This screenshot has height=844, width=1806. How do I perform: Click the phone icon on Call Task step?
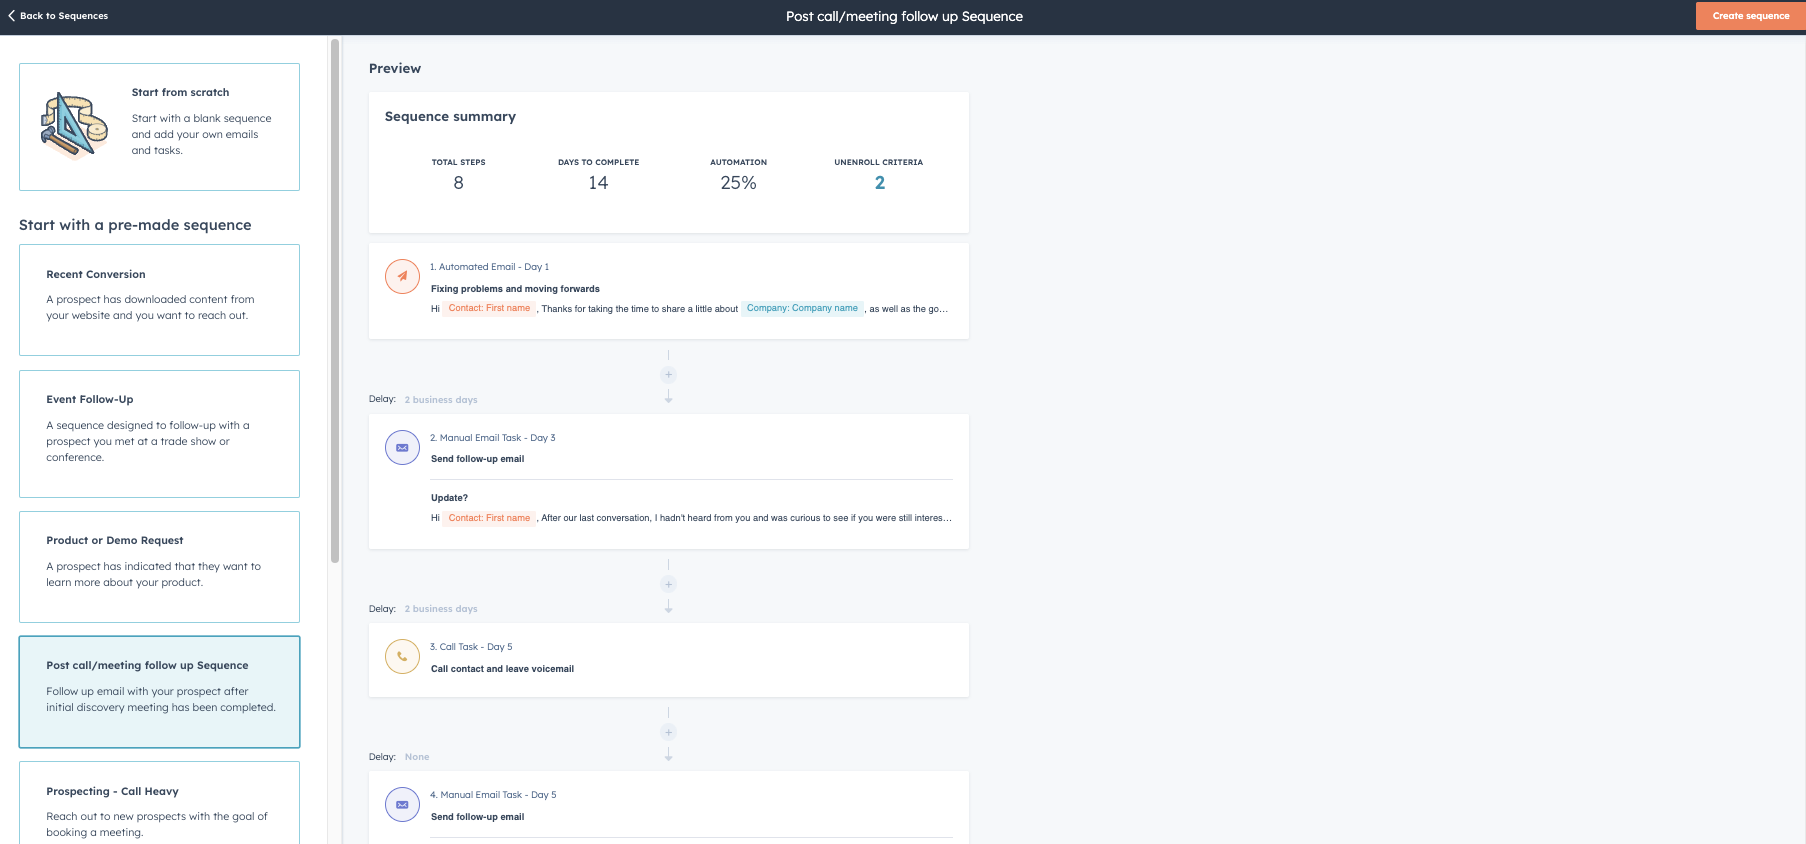(x=402, y=656)
